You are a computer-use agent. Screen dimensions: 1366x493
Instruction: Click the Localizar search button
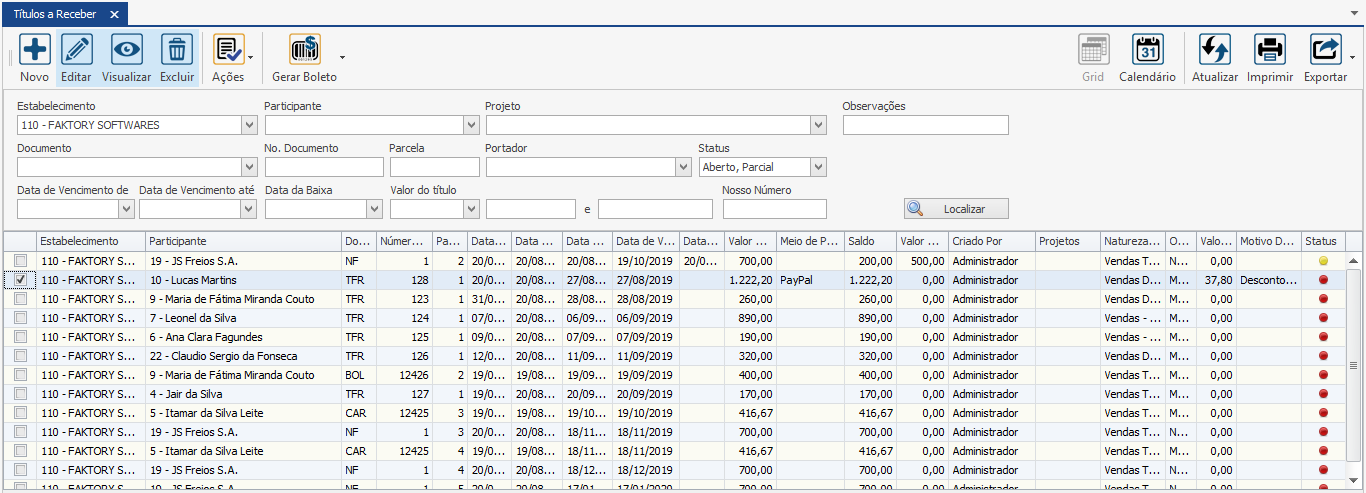coord(955,209)
